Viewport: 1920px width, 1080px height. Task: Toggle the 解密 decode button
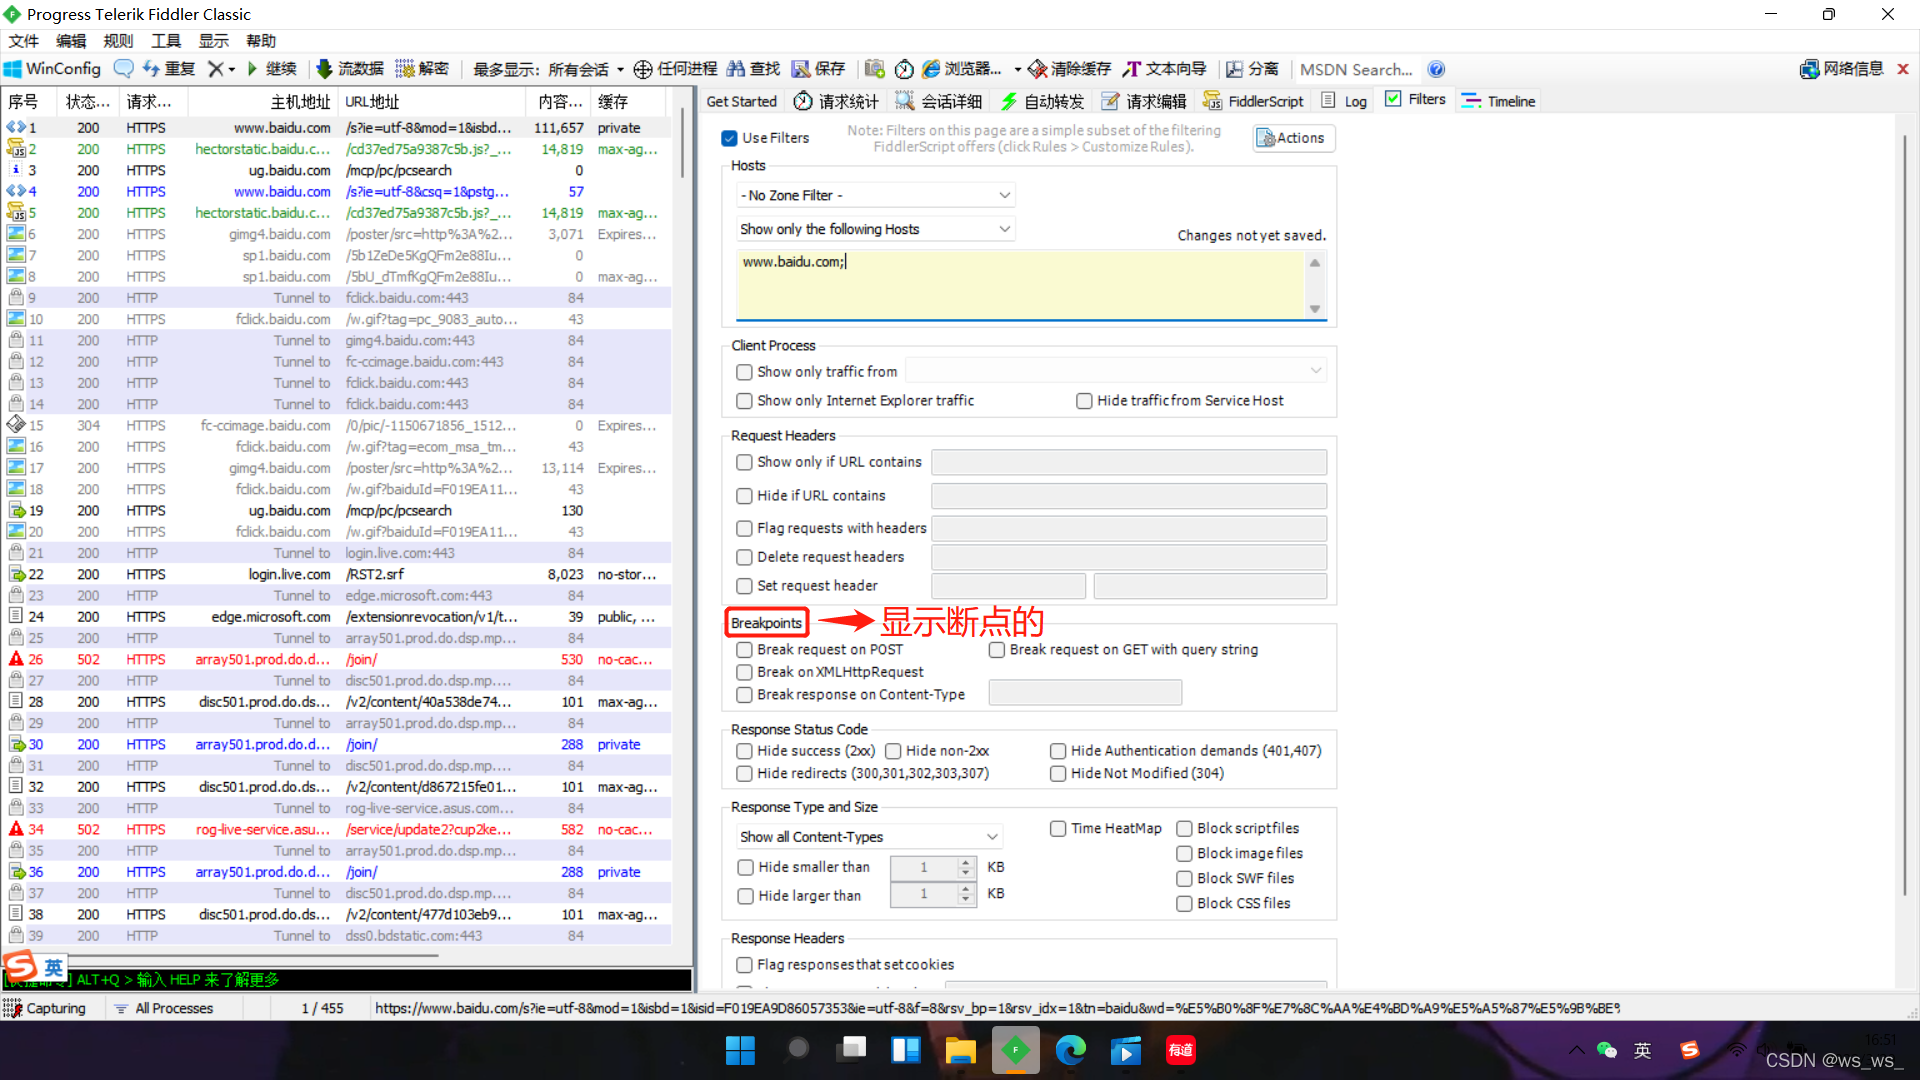[422, 69]
